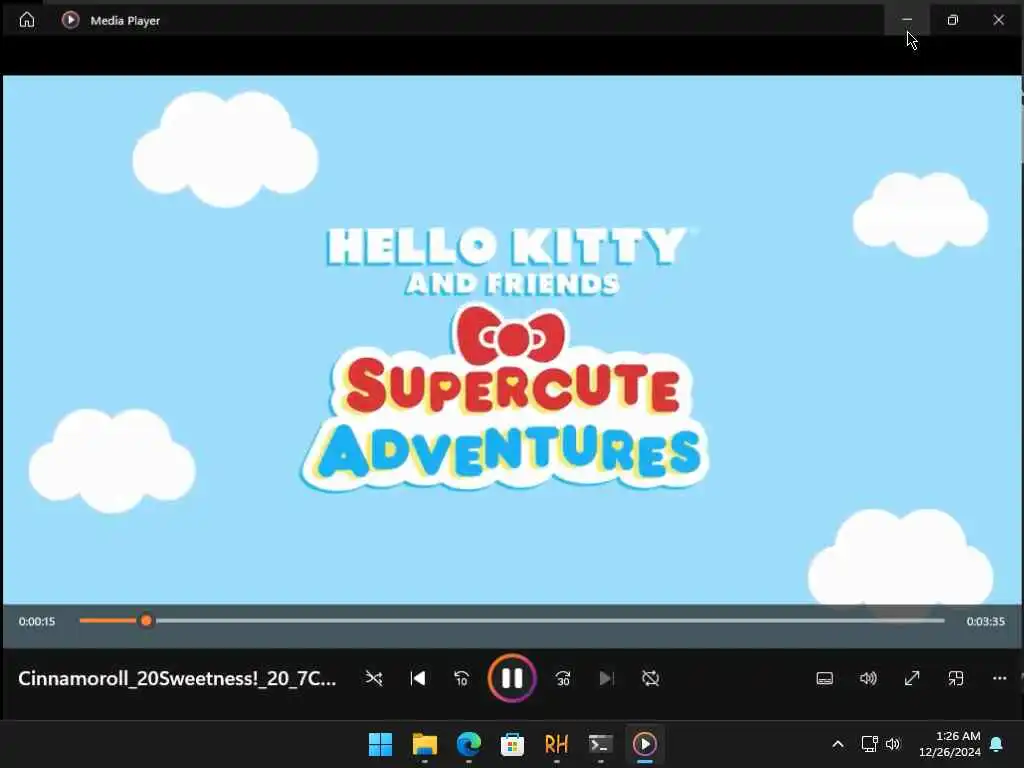
Task: Enter full screen mode
Action: tap(912, 679)
